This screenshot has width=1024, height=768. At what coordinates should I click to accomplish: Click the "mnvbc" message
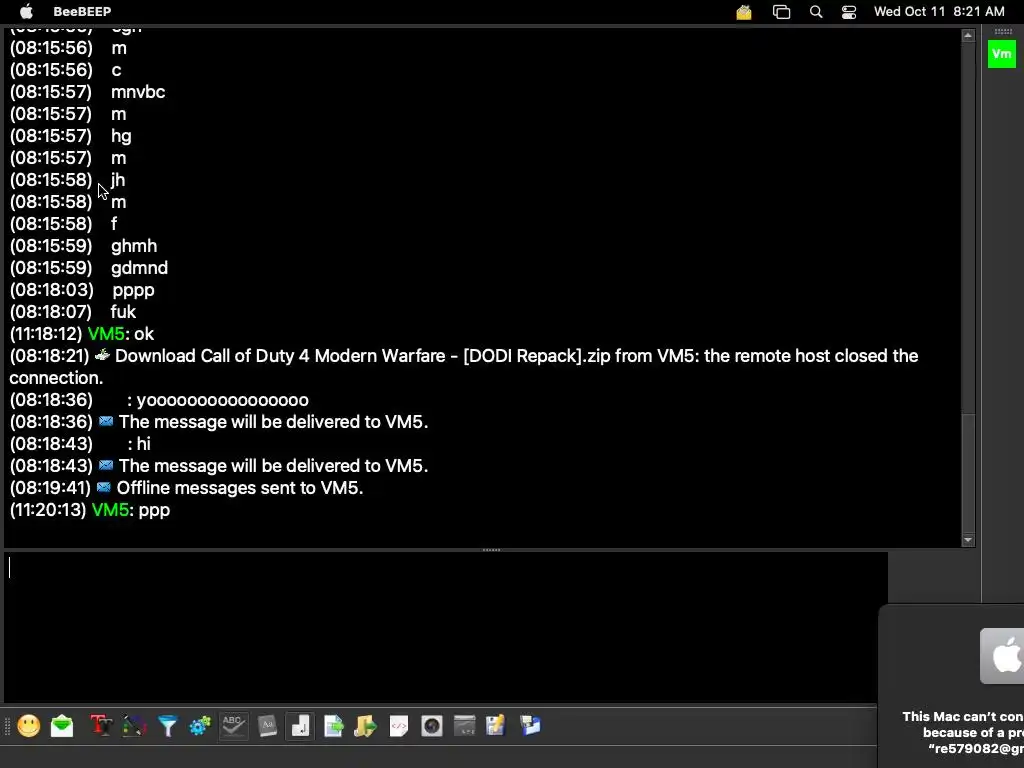coord(138,92)
